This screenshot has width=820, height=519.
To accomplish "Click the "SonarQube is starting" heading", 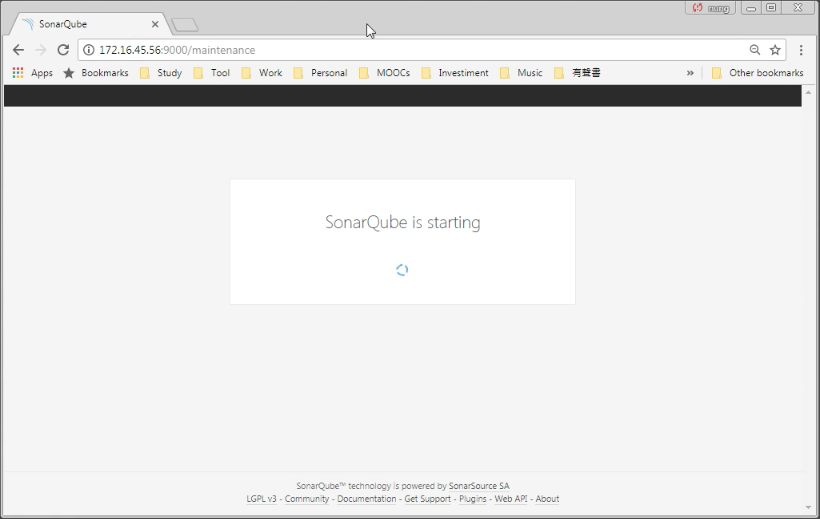I will point(403,222).
